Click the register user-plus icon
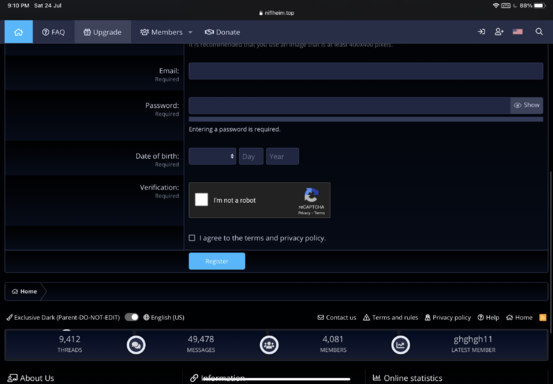Image resolution: width=553 pixels, height=384 pixels. pyautogui.click(x=499, y=32)
